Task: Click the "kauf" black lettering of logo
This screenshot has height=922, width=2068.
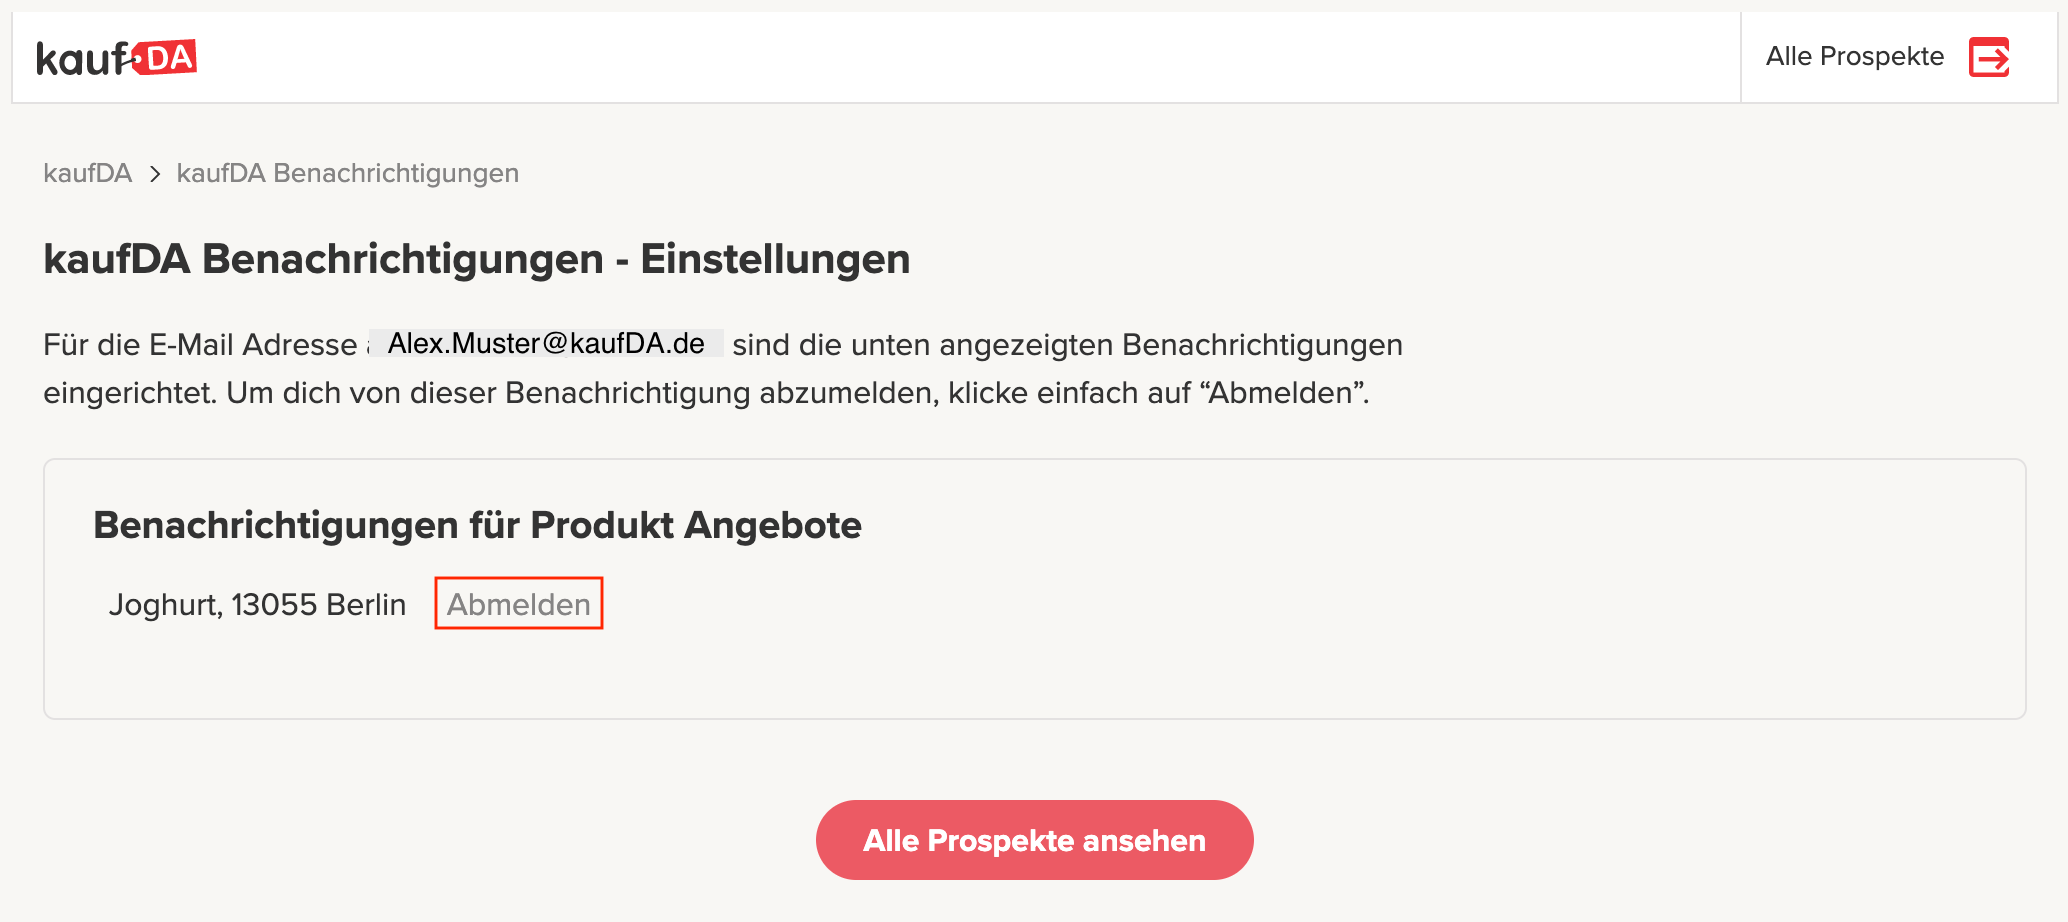Action: (83, 59)
